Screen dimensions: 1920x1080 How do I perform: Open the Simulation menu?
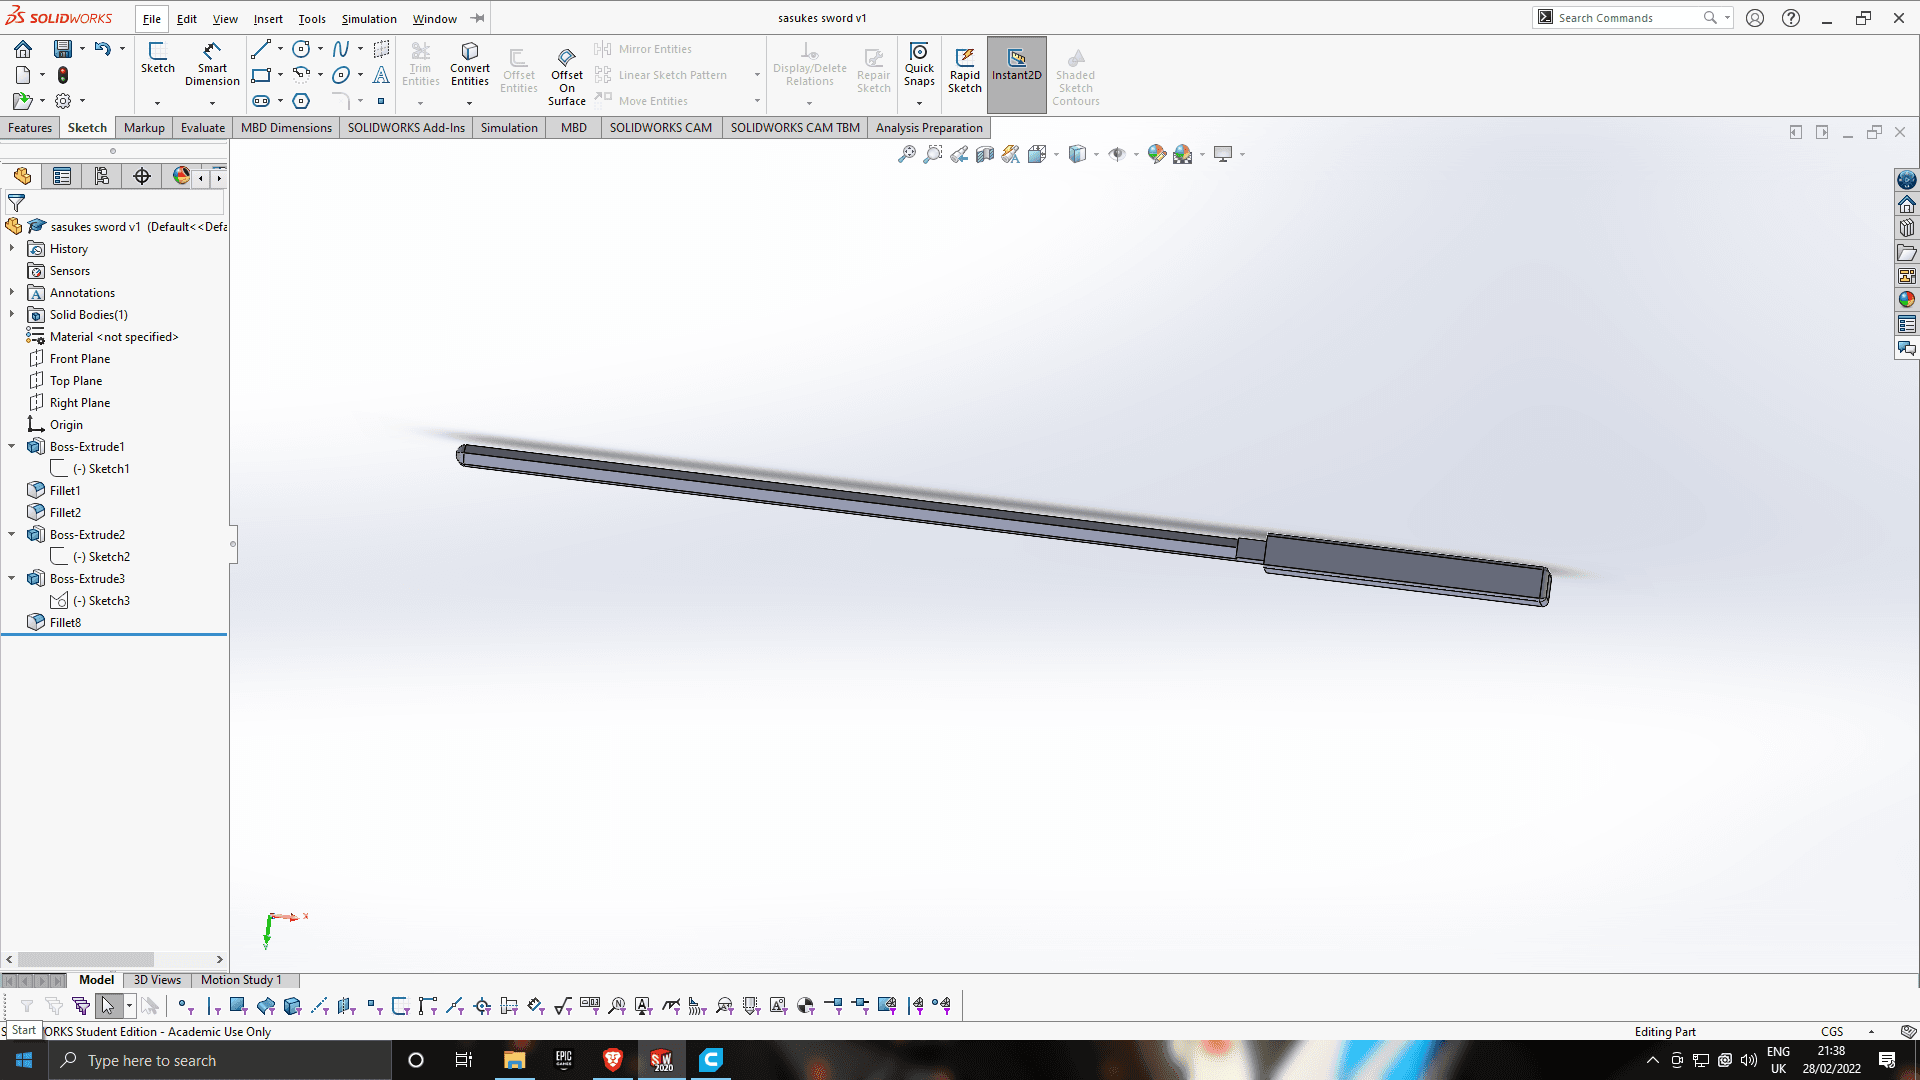[368, 17]
